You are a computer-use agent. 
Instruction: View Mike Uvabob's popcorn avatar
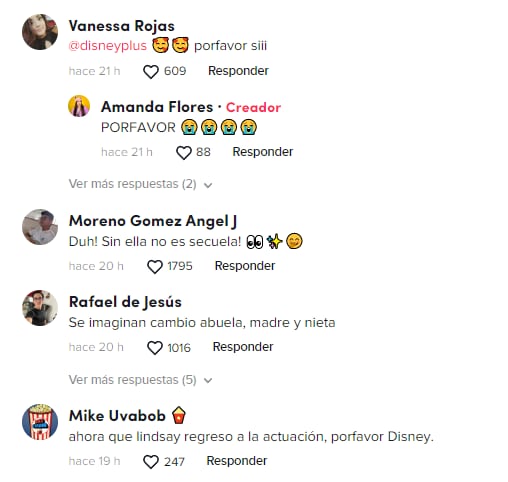(40, 422)
